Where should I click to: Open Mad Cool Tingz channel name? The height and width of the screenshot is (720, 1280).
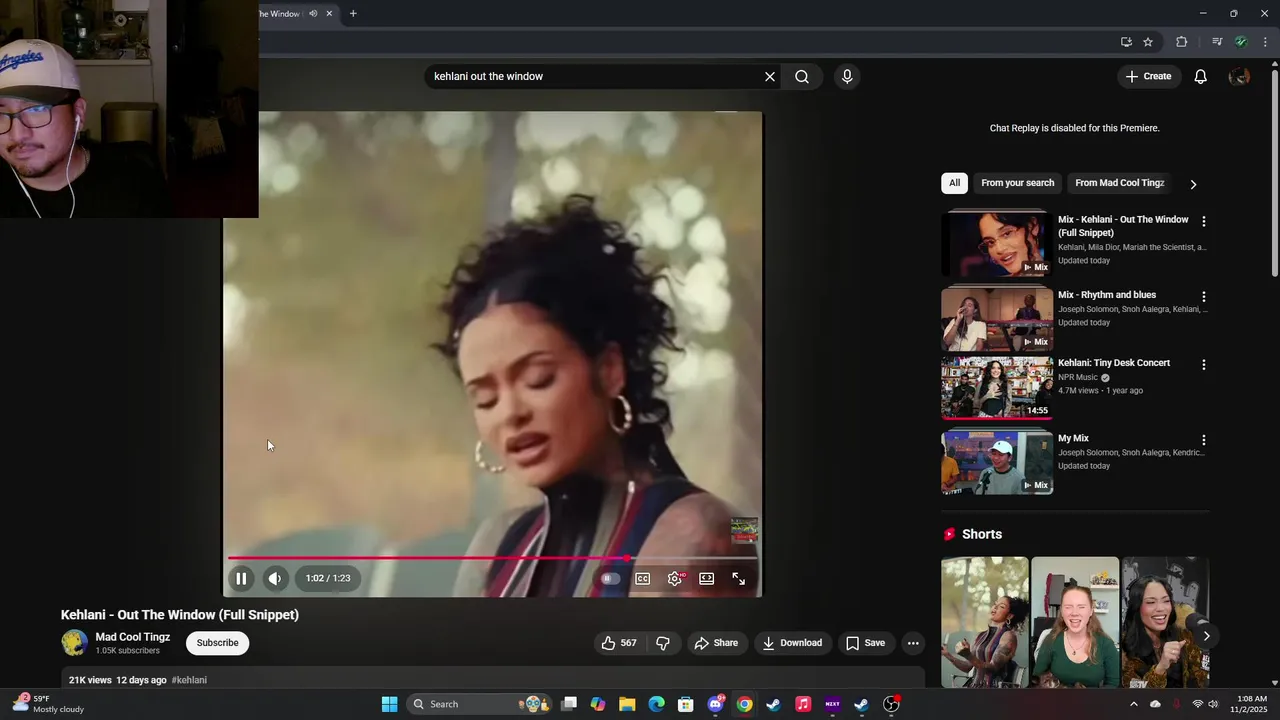(x=132, y=637)
